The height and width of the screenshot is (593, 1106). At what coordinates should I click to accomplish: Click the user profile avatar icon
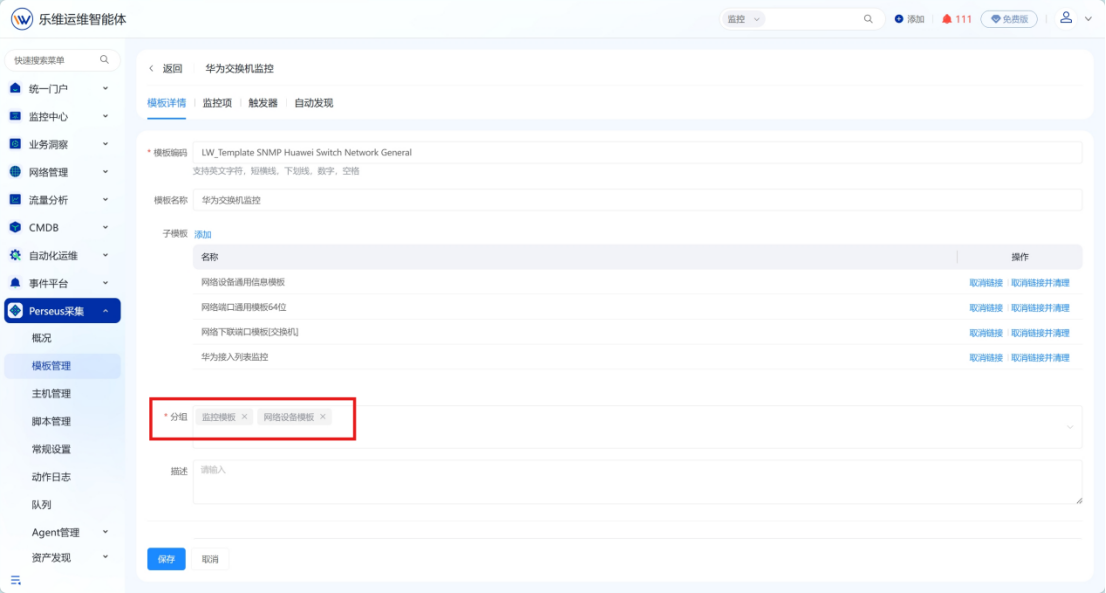1066,18
